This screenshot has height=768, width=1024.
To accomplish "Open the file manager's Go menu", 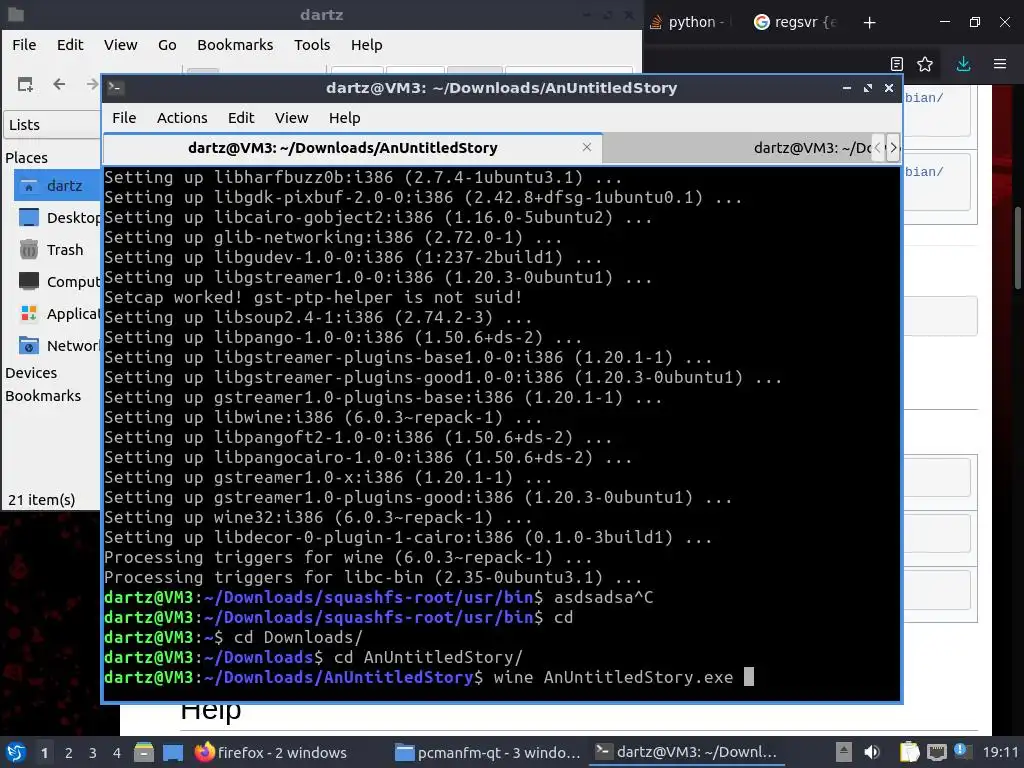I will click(x=167, y=44).
